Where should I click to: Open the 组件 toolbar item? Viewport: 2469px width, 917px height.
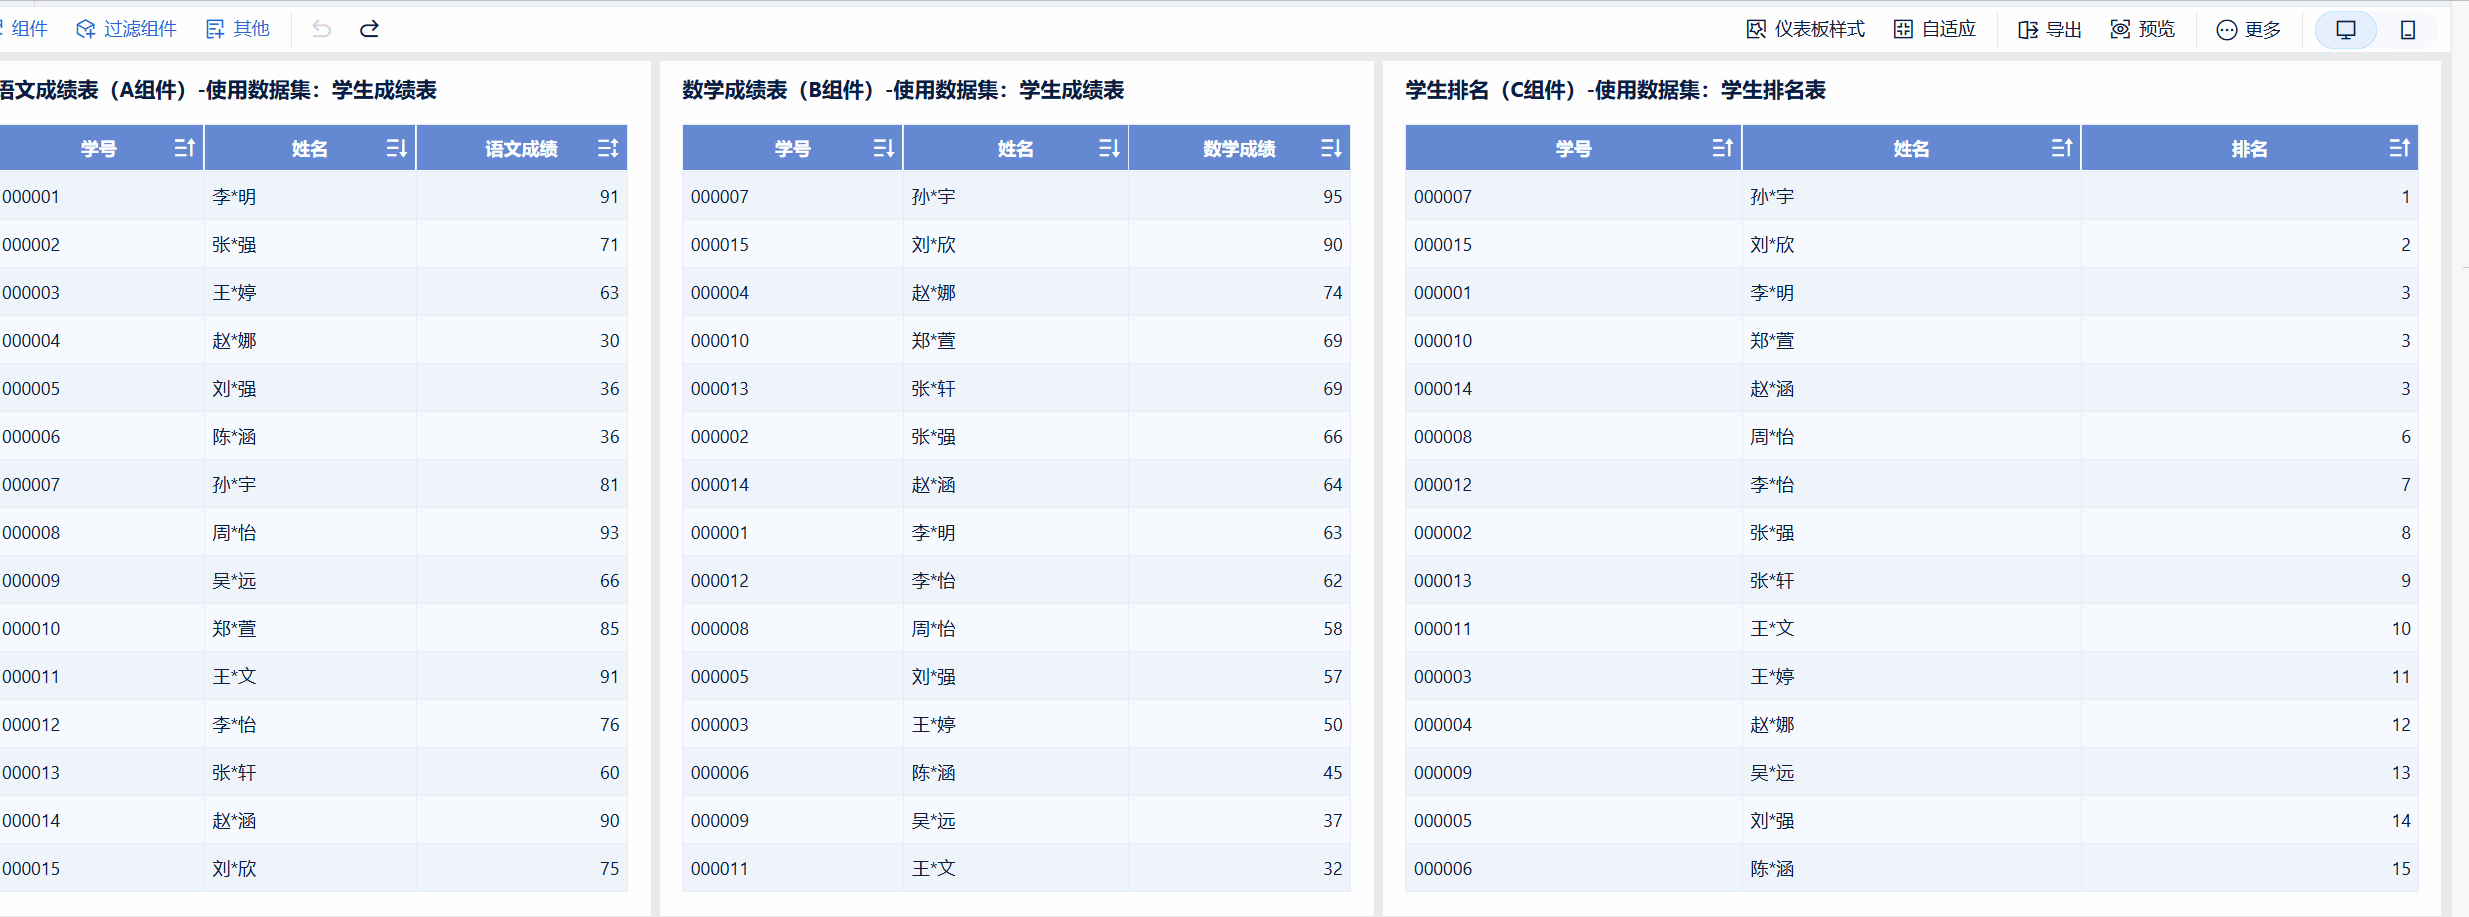(24, 29)
